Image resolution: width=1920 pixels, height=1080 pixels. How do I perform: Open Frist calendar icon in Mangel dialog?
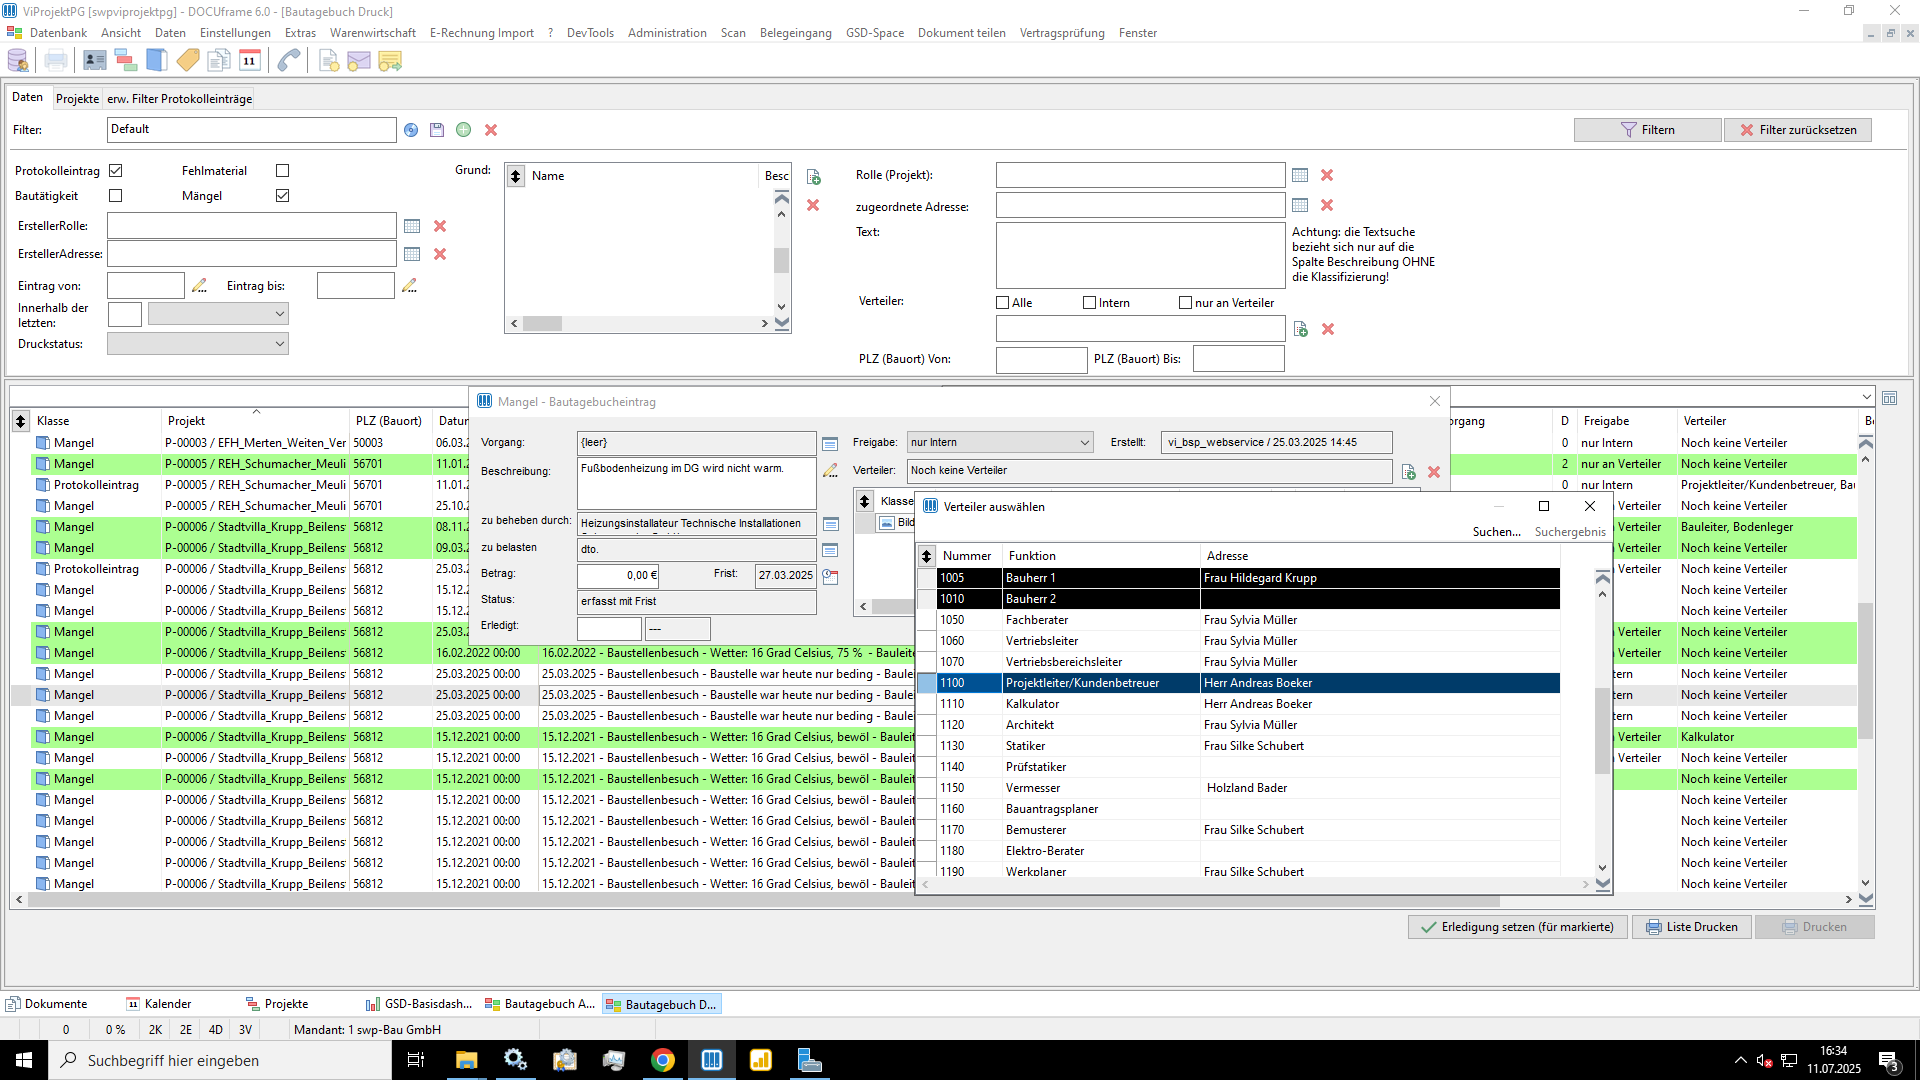point(830,576)
